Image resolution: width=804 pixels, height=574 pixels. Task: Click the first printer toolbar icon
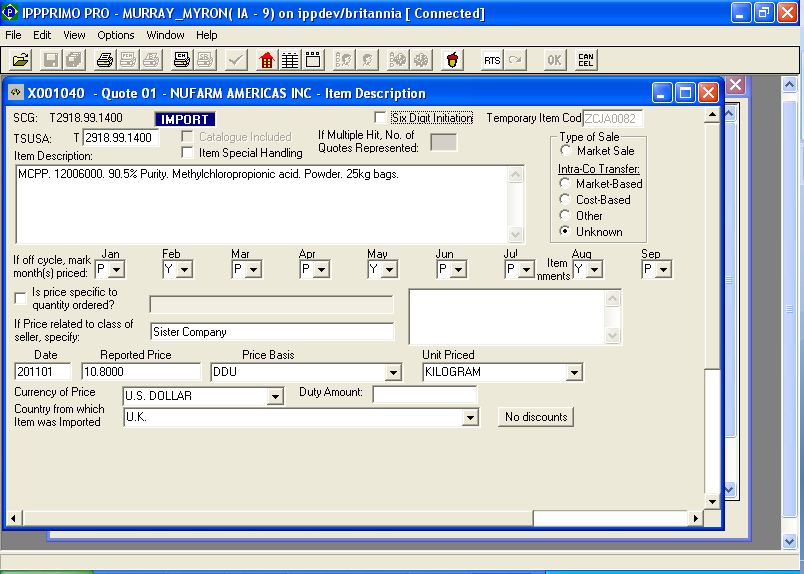tap(105, 60)
